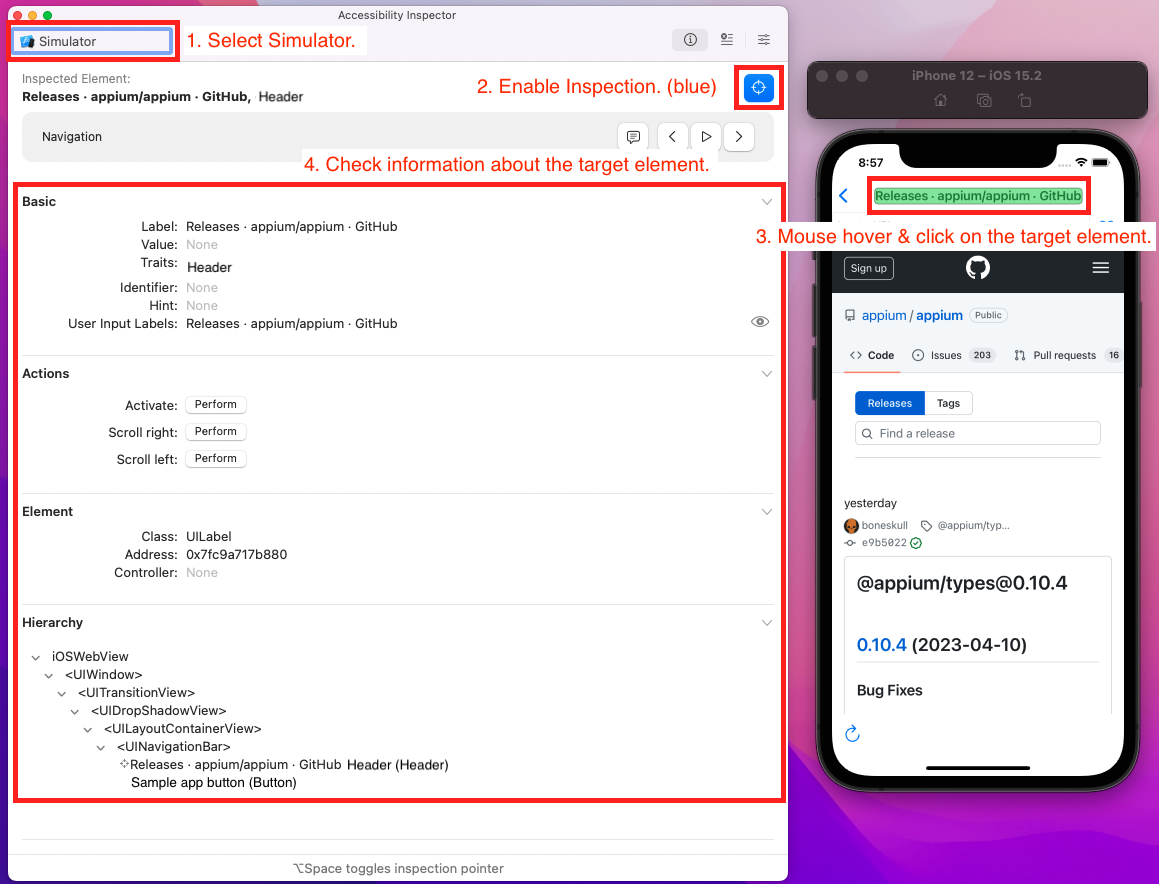
Task: Click the Home icon in Simulator toolbar
Action: [940, 100]
